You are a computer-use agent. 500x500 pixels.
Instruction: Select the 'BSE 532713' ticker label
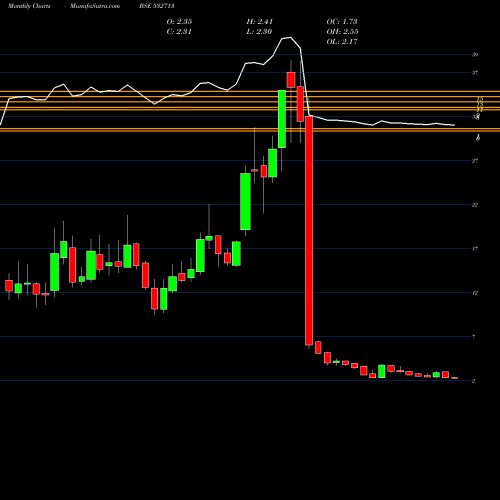point(157,6)
